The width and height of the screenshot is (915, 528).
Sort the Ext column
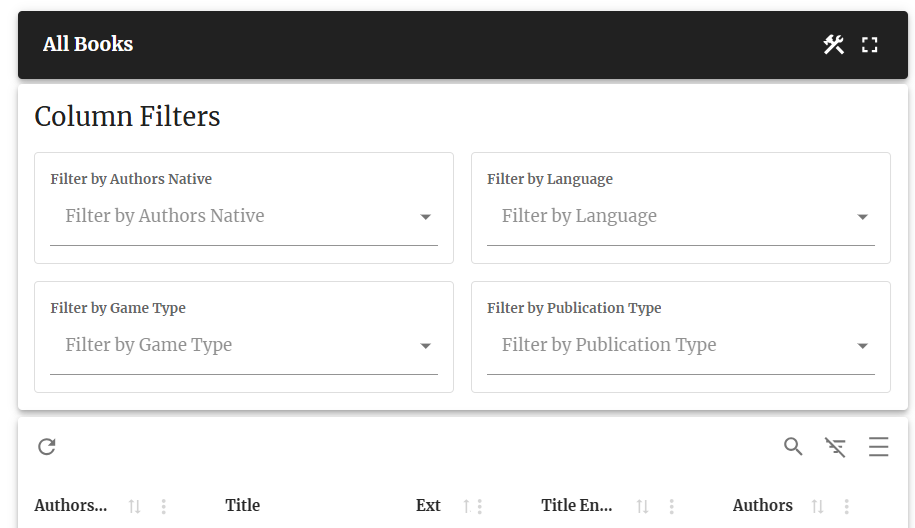pos(467,506)
